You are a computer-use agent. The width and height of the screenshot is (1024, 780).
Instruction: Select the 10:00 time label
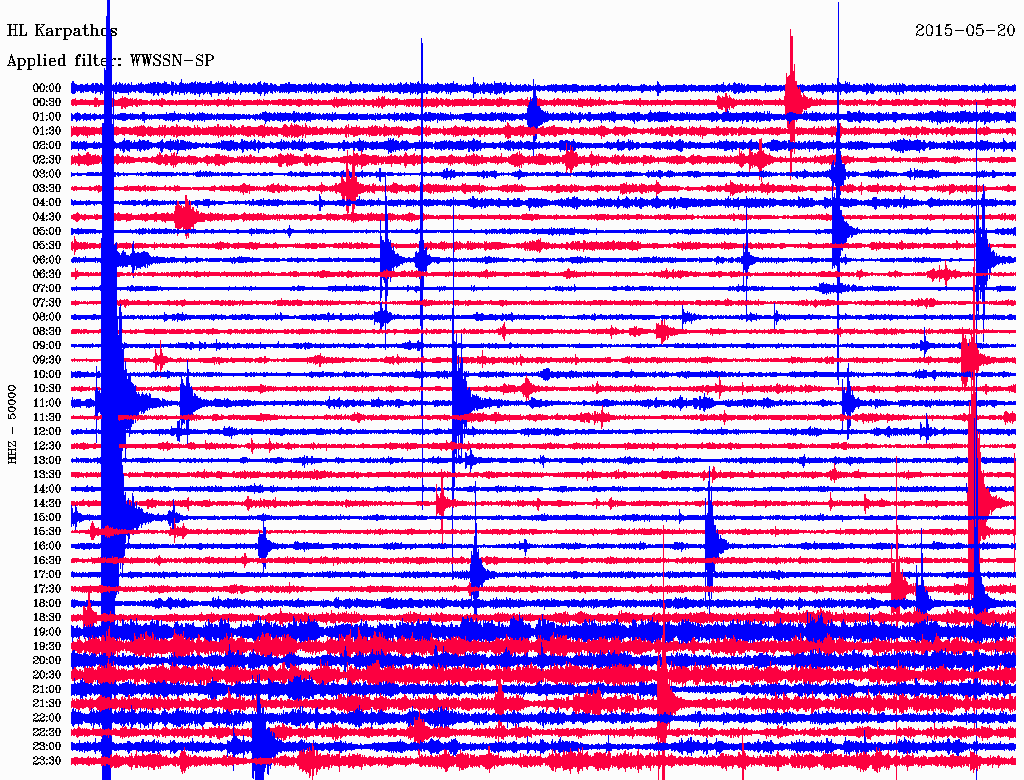tap(47, 374)
